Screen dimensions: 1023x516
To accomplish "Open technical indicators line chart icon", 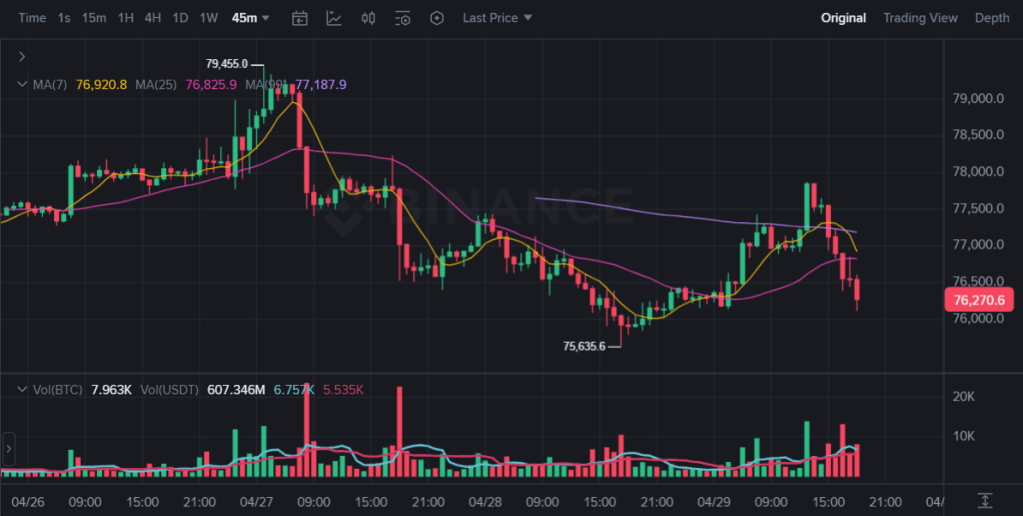I will point(334,18).
